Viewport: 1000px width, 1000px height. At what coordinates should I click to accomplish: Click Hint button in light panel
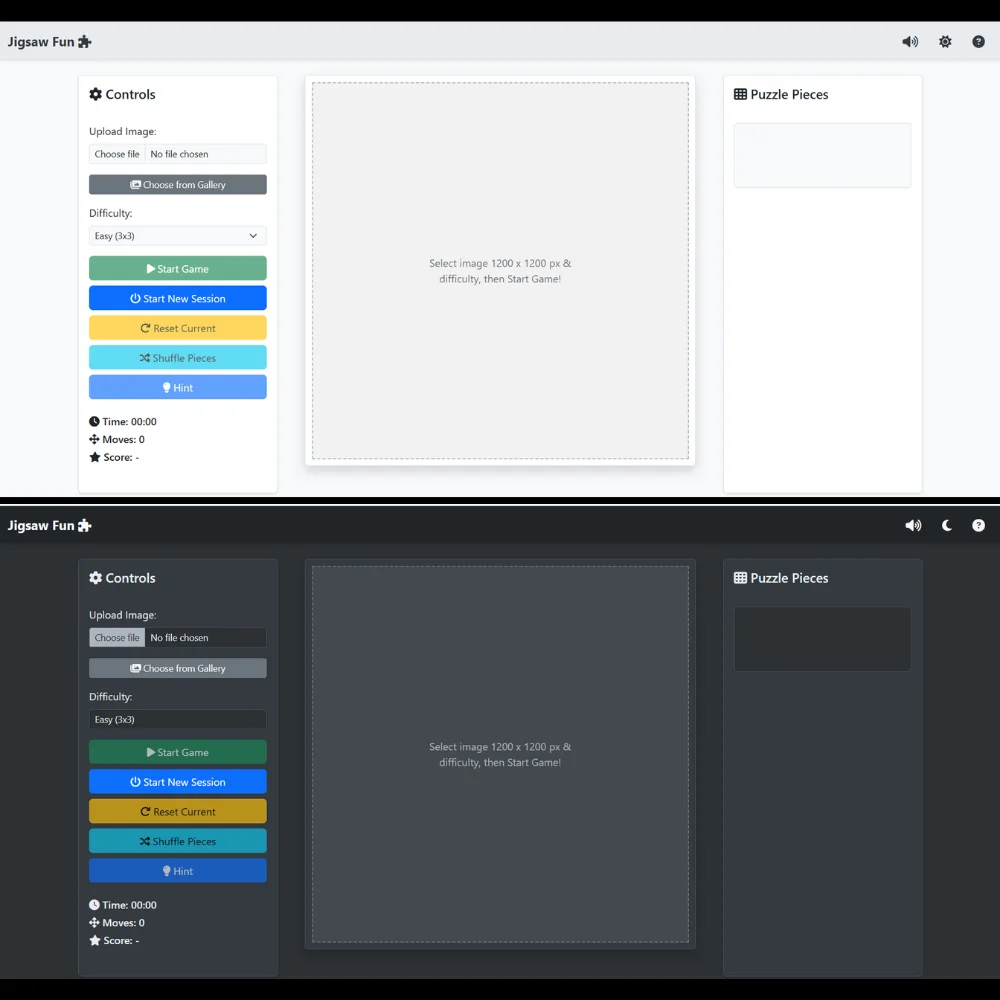[178, 387]
